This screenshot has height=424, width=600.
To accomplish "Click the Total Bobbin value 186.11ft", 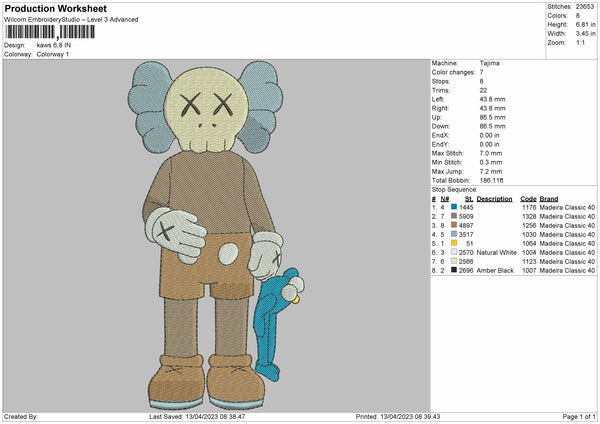I will 492,180.
